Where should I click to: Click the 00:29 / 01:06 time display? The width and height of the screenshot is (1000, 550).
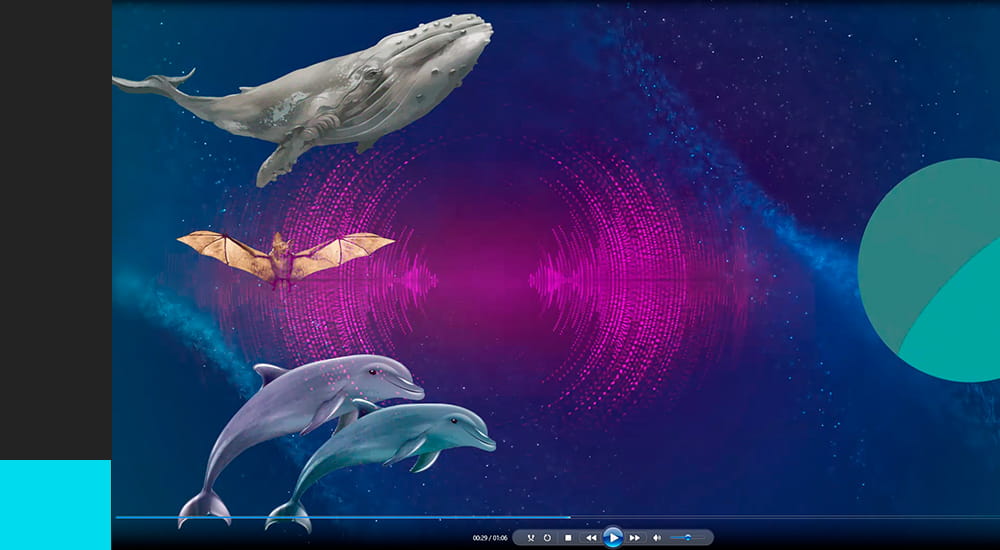click(x=490, y=538)
